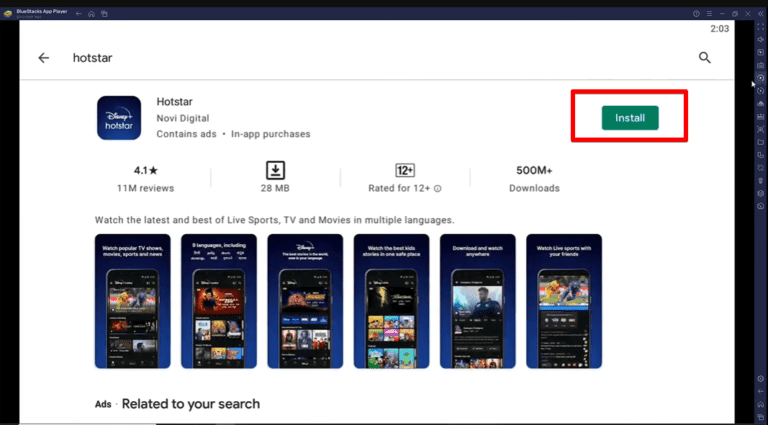
Task: Open 'Download and watch anywhere' screenshot
Action: 478,301
